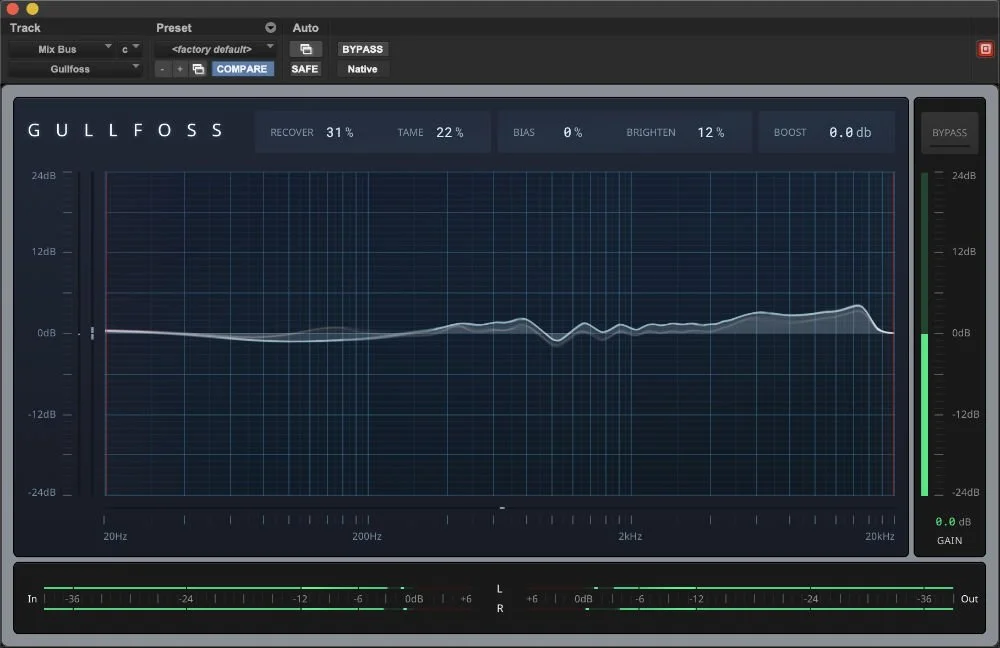
Task: Select the next preset plus icon
Action: (177, 69)
